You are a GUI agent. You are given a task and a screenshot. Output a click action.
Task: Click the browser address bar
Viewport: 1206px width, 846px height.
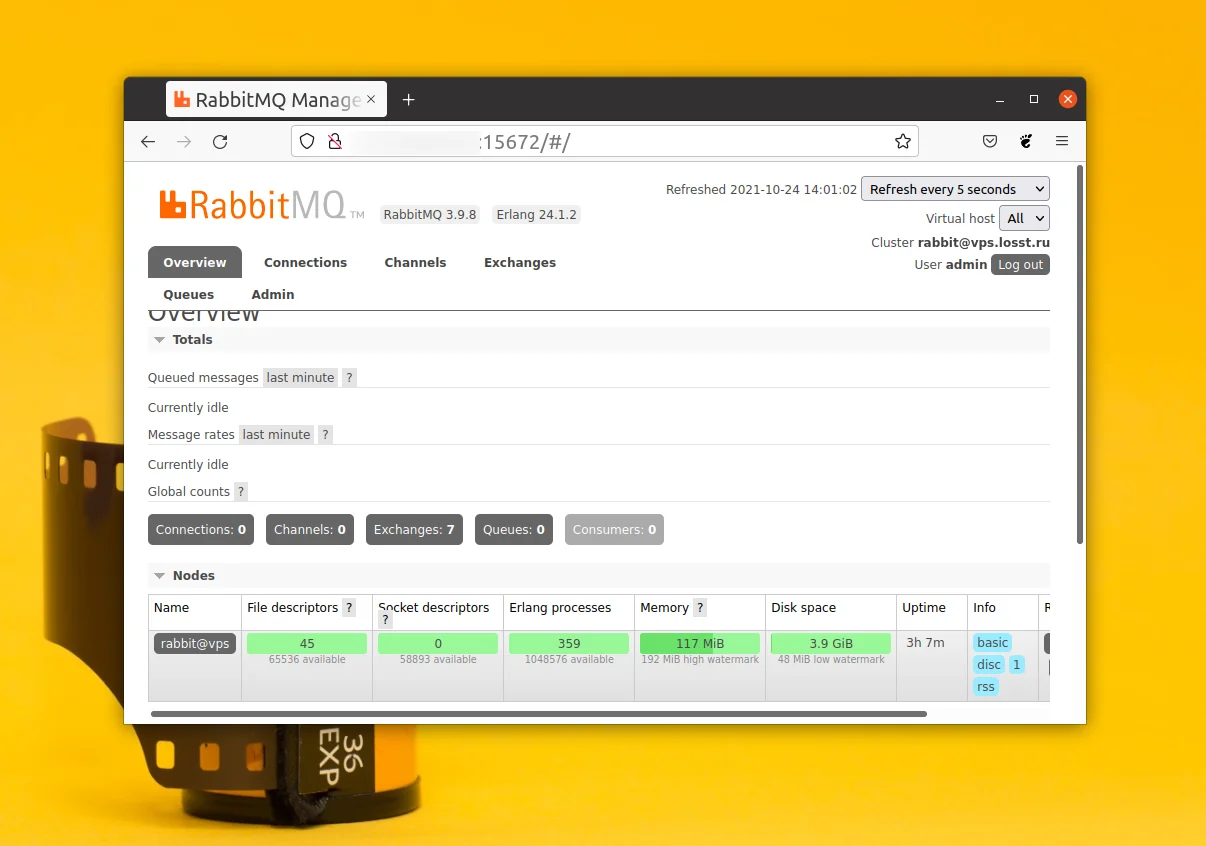click(605, 142)
